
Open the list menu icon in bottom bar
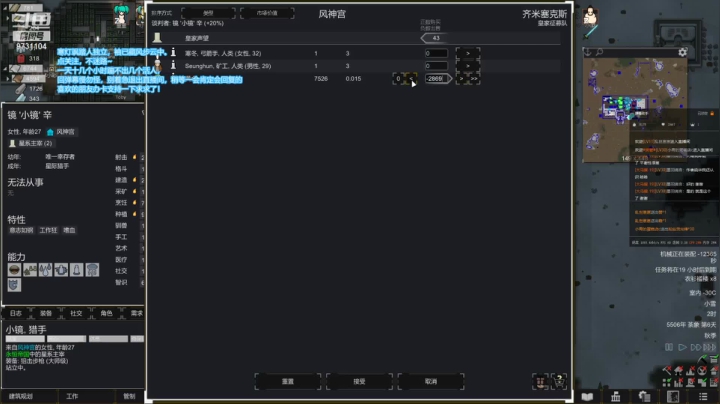click(x=703, y=396)
